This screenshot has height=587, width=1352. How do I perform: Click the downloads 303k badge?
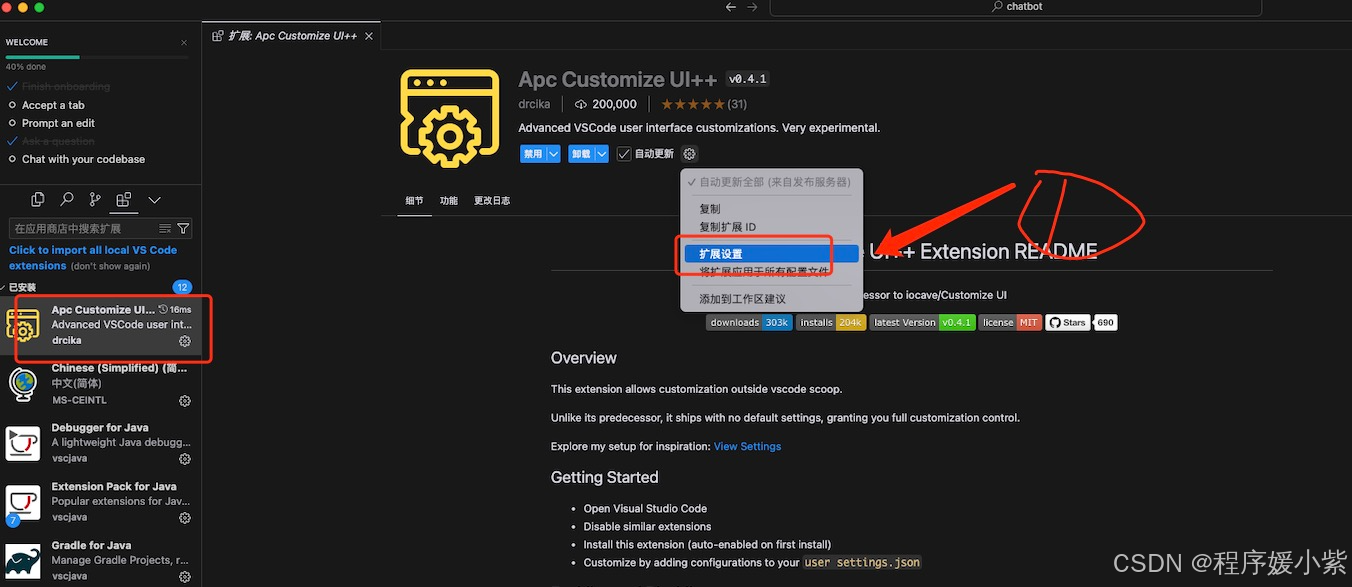pos(749,323)
